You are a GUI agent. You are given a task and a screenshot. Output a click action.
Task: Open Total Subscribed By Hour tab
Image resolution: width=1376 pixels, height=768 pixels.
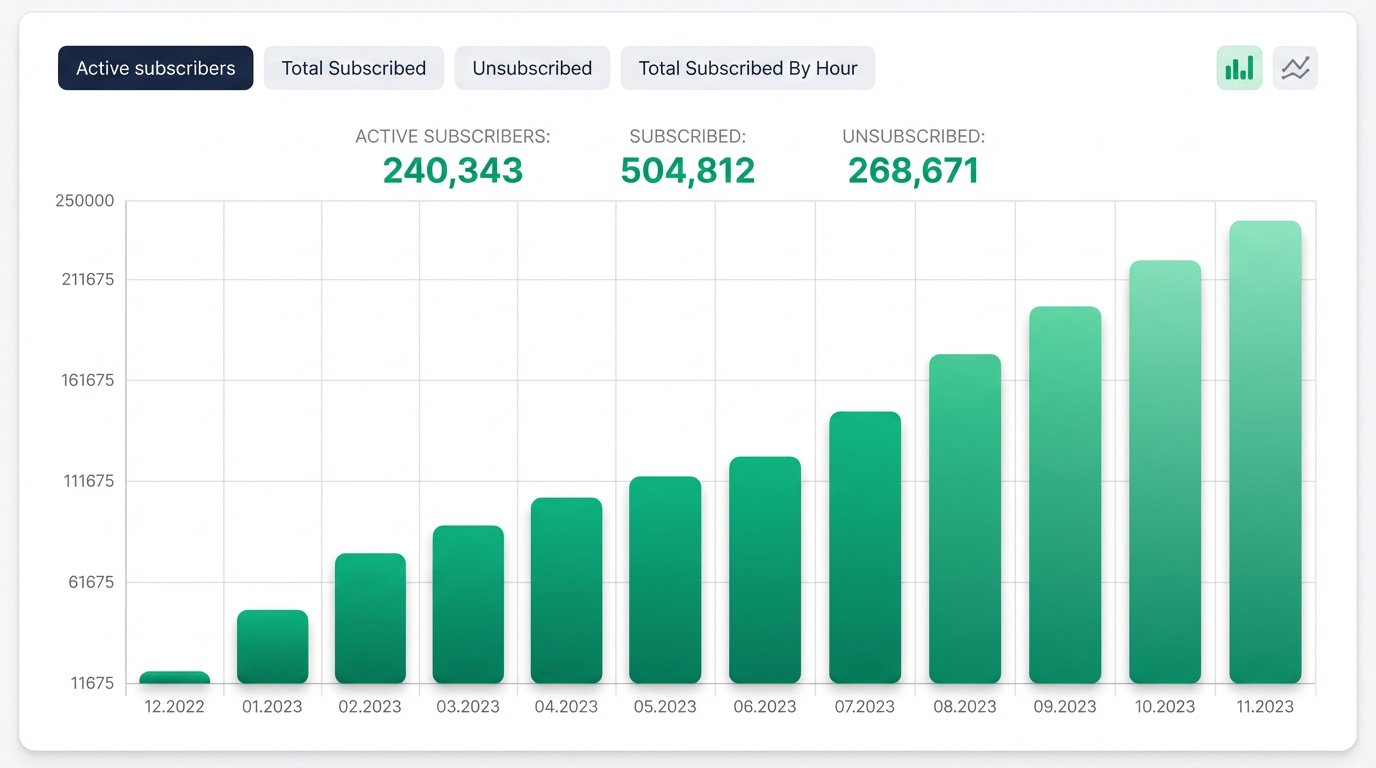[748, 68]
